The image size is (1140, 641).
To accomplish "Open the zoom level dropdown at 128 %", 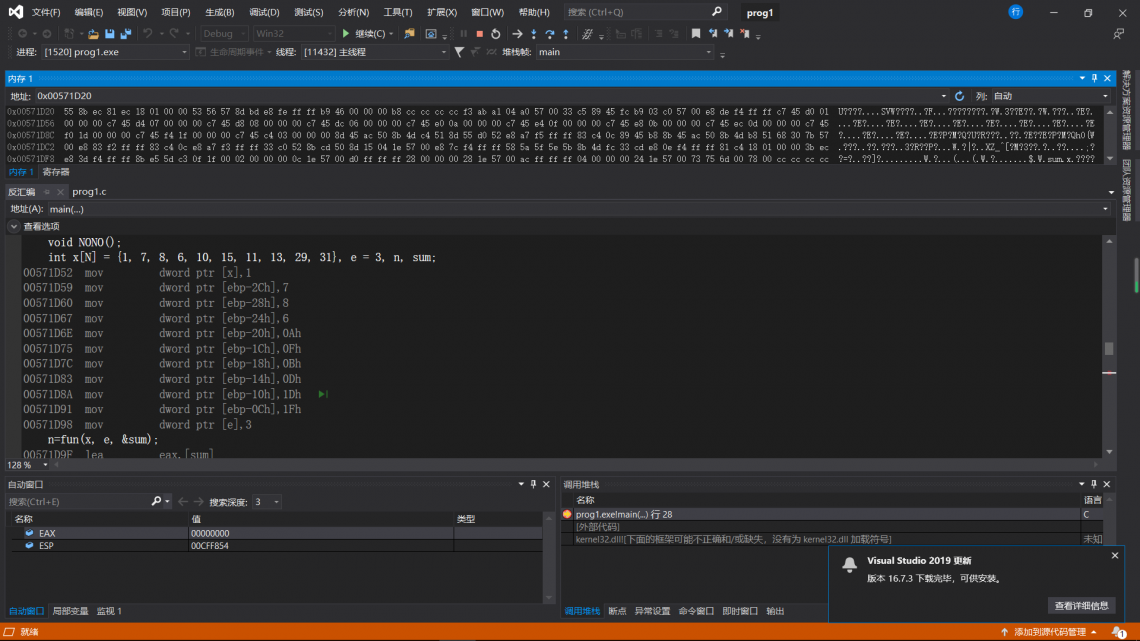I will (x=28, y=465).
